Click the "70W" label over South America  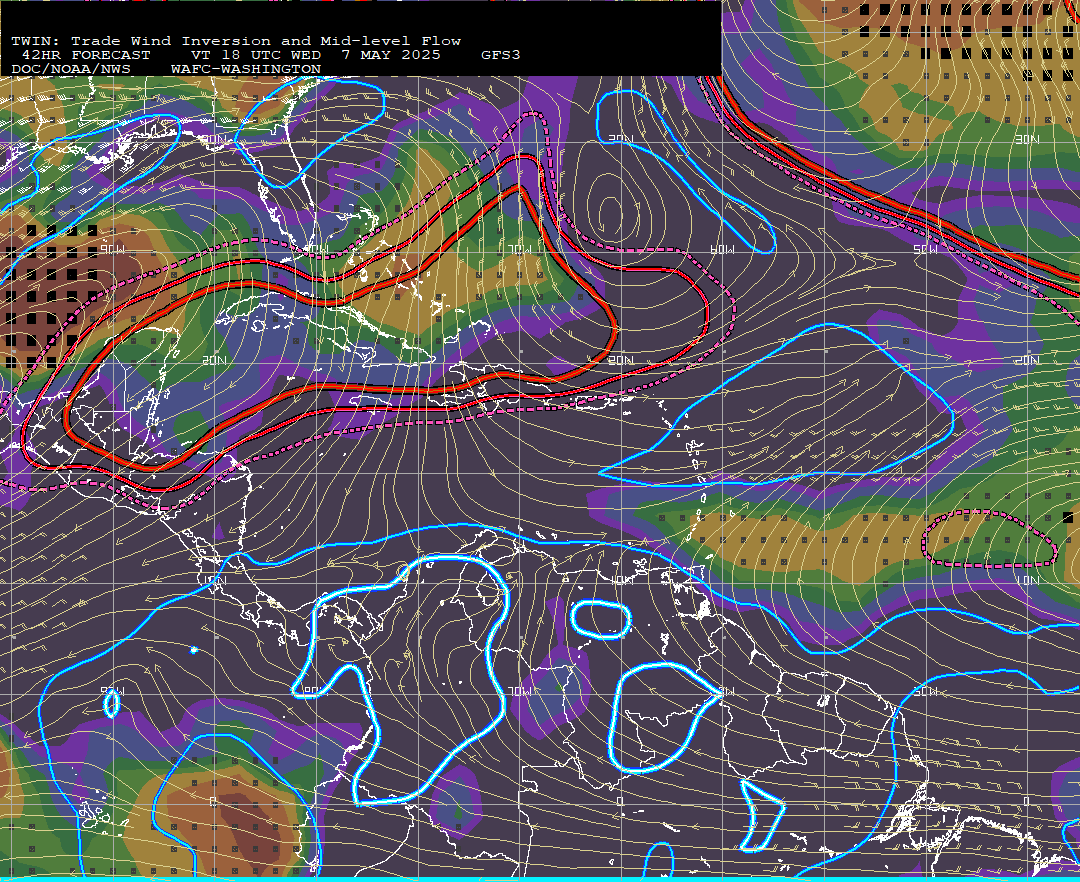(x=519, y=691)
